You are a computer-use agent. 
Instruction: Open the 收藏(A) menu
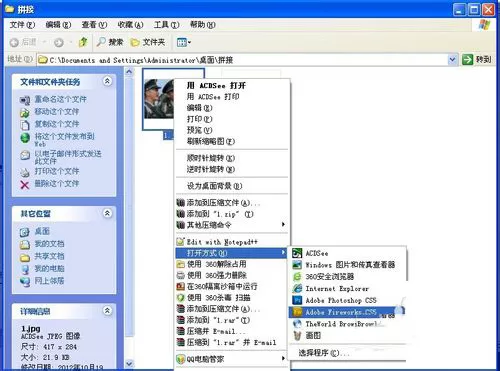130,25
